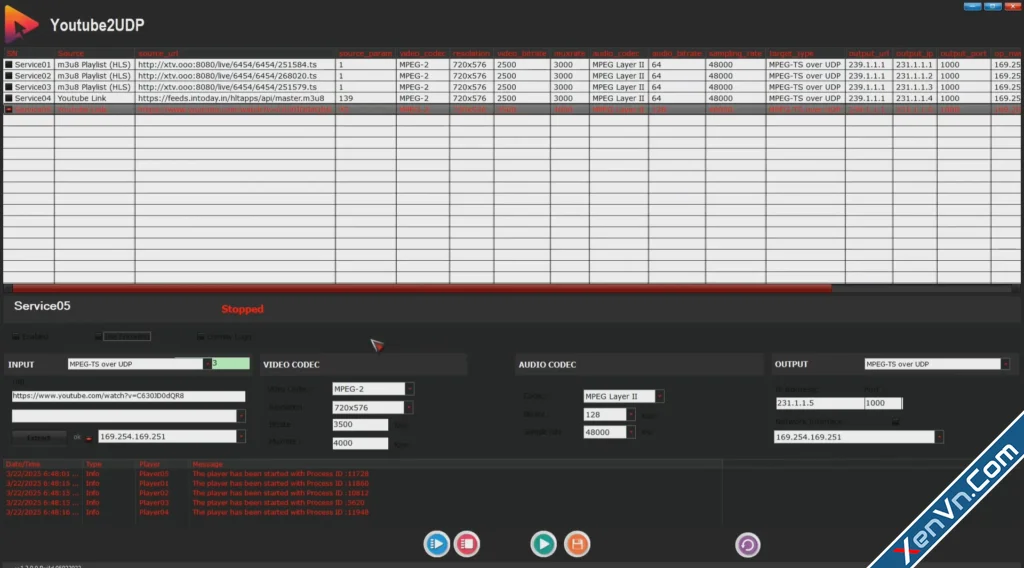Open the input interface 169.254.169.251 dropdown
Viewport: 1024px width, 568px height.
pyautogui.click(x=241, y=437)
